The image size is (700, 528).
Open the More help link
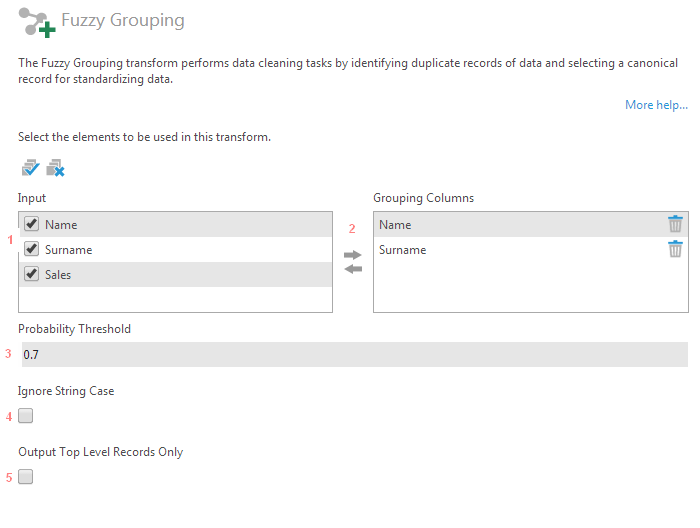coord(656,105)
